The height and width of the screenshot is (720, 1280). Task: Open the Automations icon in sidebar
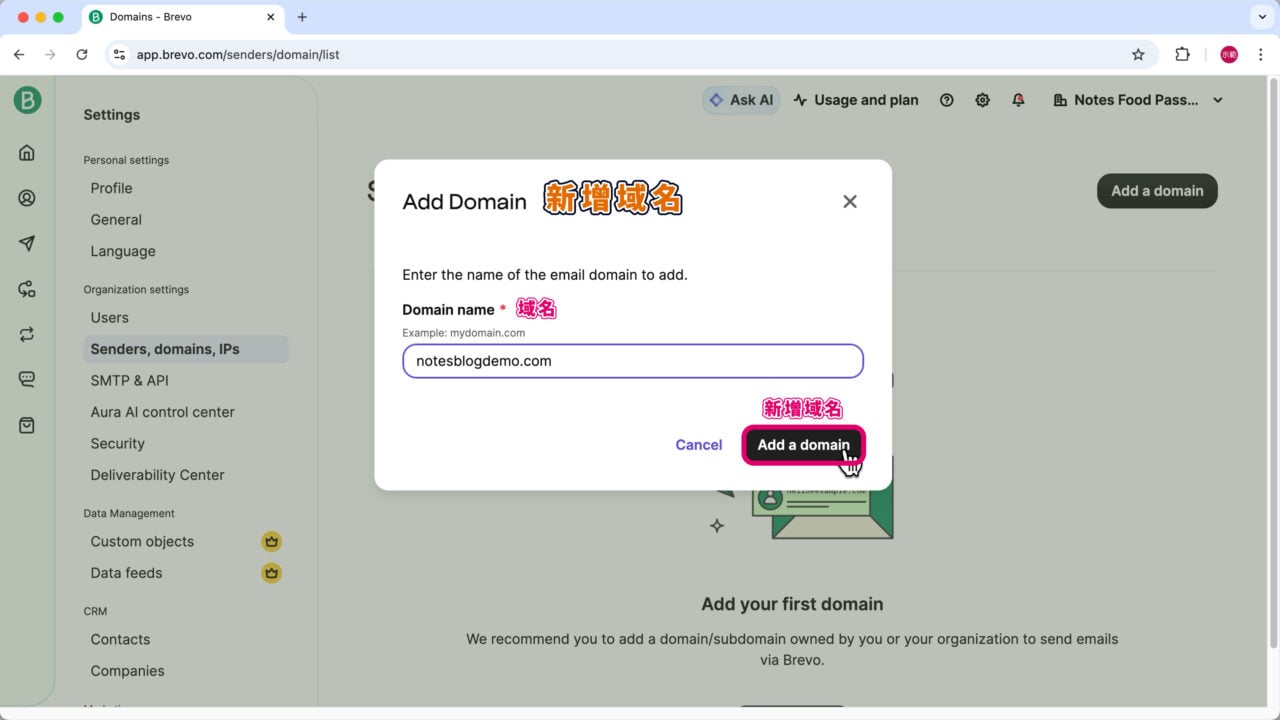click(x=27, y=289)
